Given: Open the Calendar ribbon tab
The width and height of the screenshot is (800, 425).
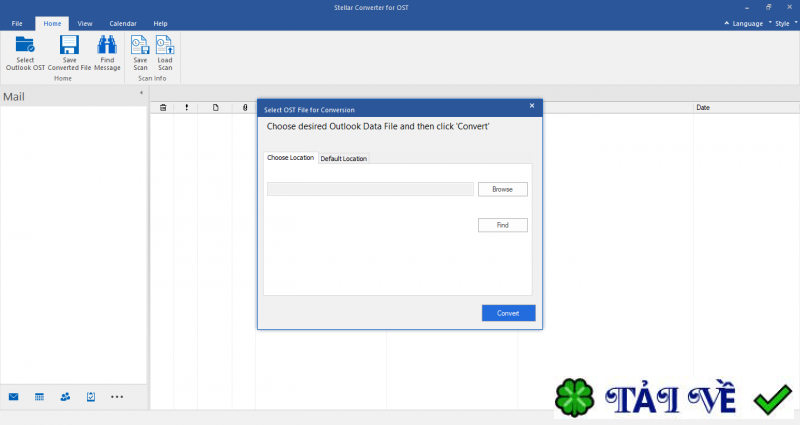Looking at the screenshot, I should coord(123,23).
